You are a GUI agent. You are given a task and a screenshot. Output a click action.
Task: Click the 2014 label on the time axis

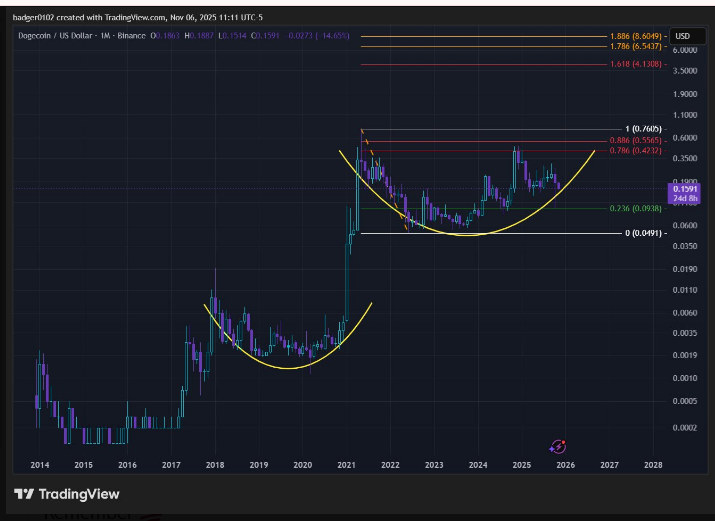pyautogui.click(x=40, y=465)
